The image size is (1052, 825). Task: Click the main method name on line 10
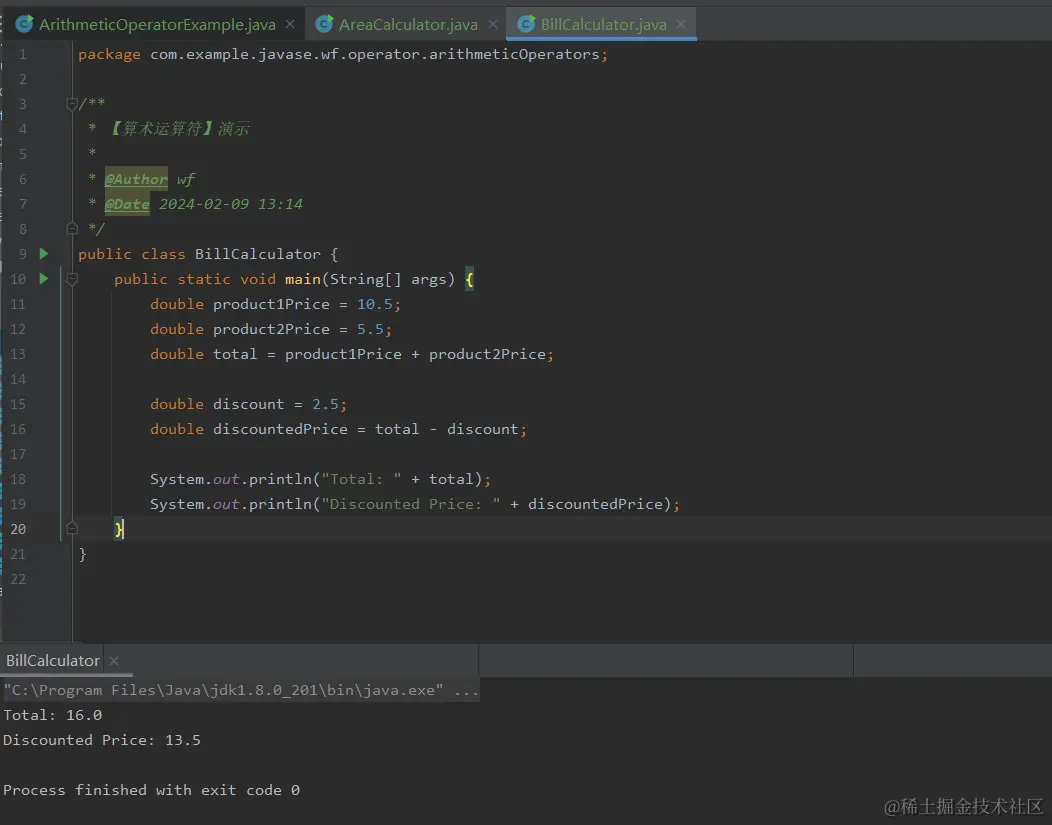(303, 279)
